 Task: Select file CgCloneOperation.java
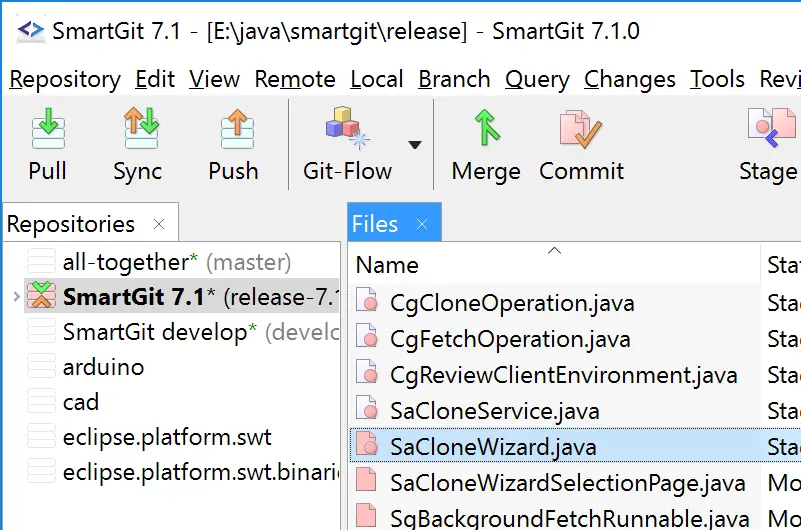click(x=512, y=303)
